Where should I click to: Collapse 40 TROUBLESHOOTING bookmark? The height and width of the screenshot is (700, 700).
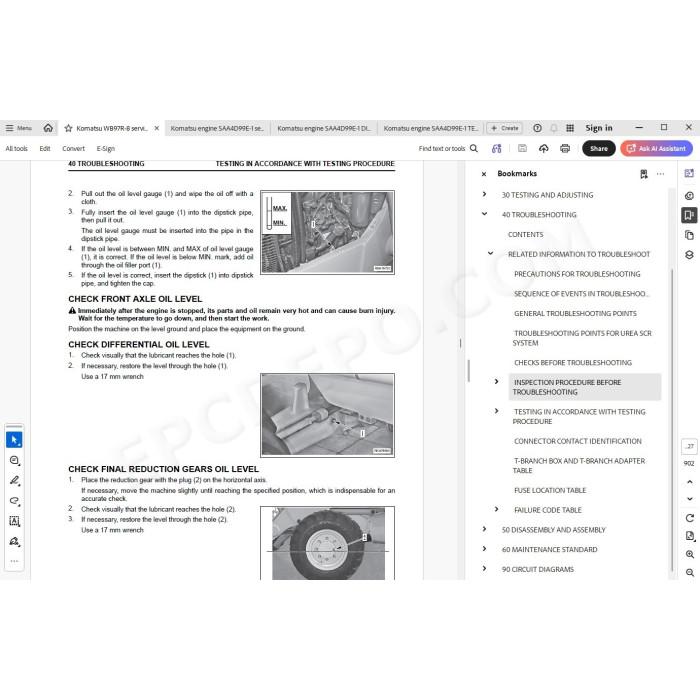484,214
